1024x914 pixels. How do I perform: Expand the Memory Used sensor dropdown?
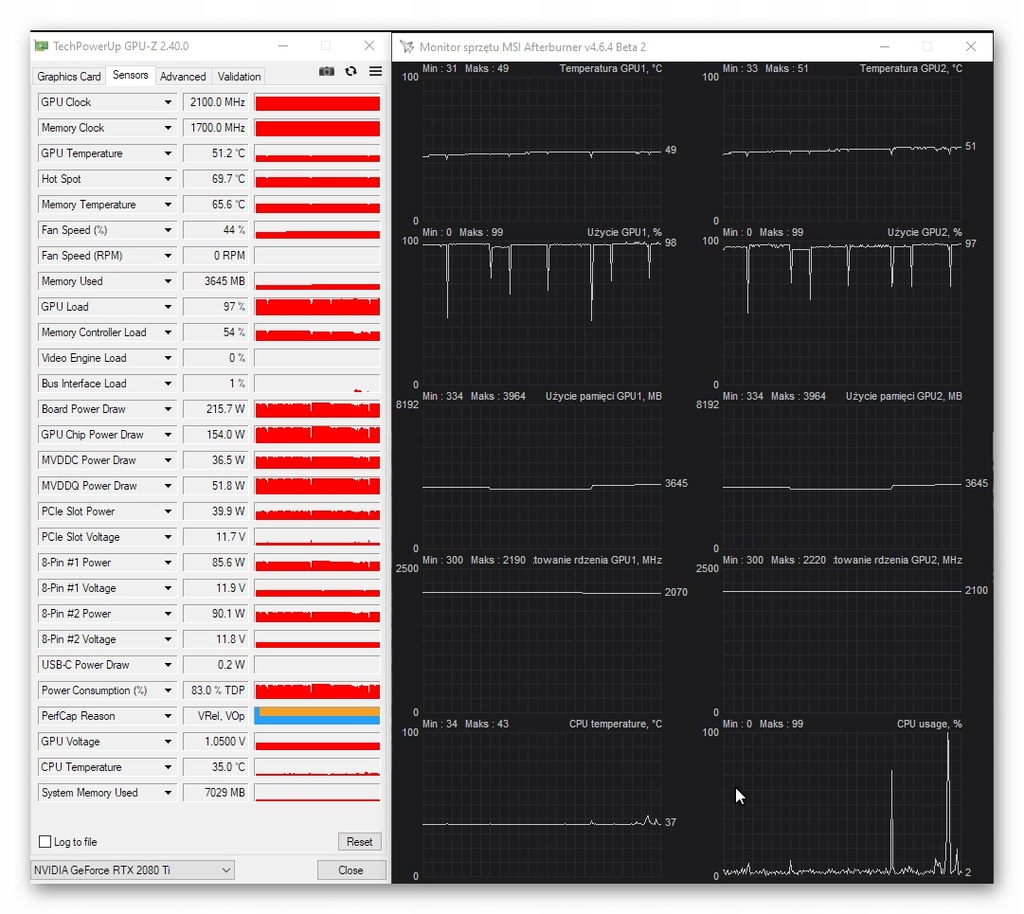pyautogui.click(x=168, y=281)
